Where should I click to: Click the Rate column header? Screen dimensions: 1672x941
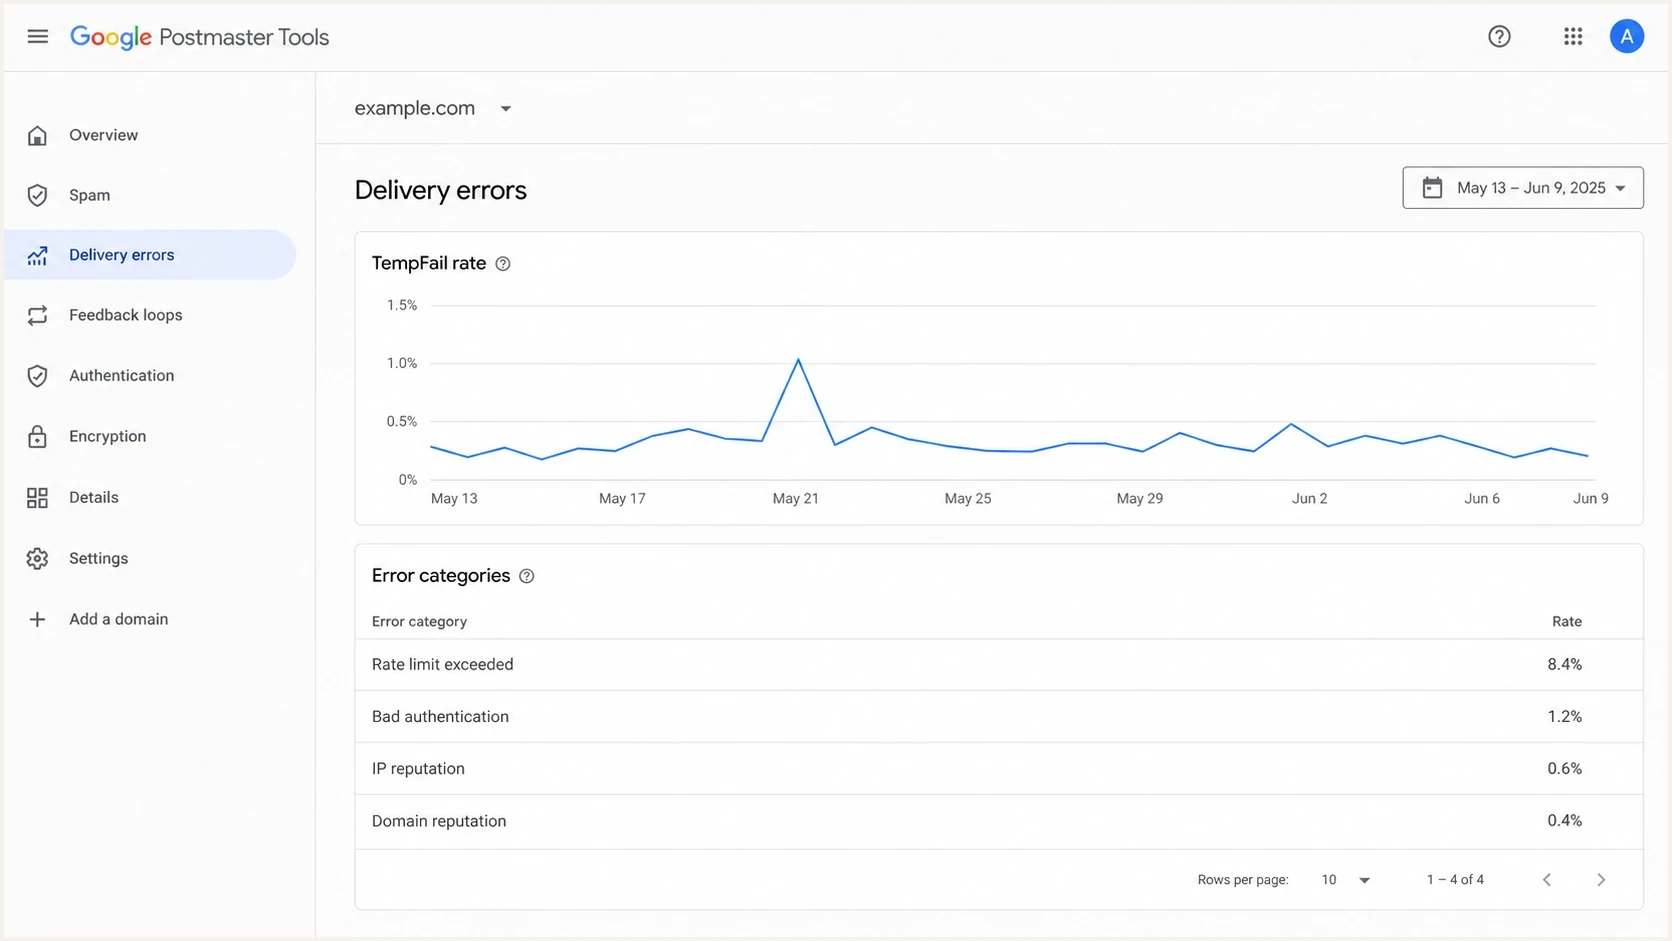(x=1567, y=622)
